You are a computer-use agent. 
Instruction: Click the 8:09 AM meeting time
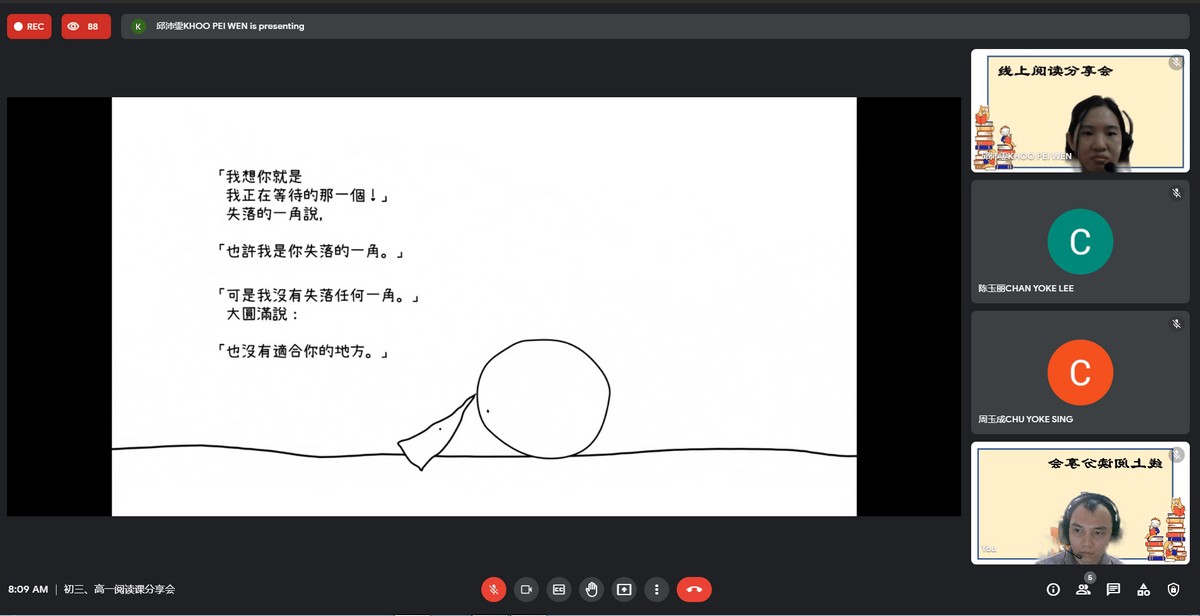coord(28,590)
